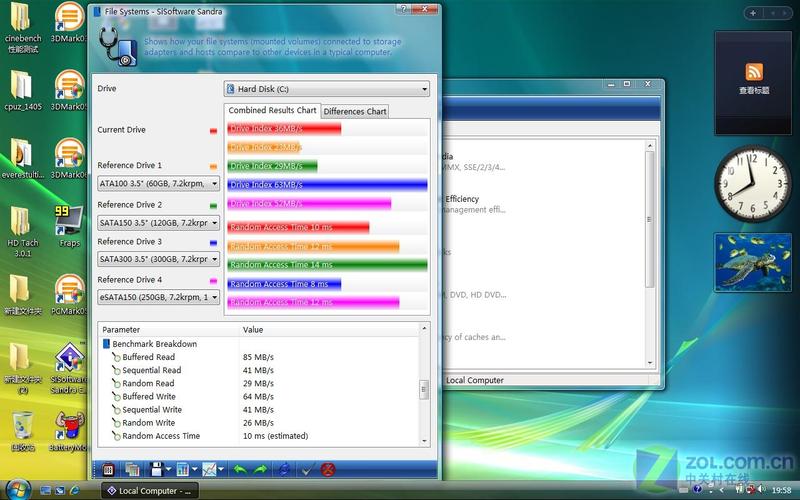This screenshot has height=500, width=800.
Task: Select the Random Access Time parameter row
Action: point(260,436)
